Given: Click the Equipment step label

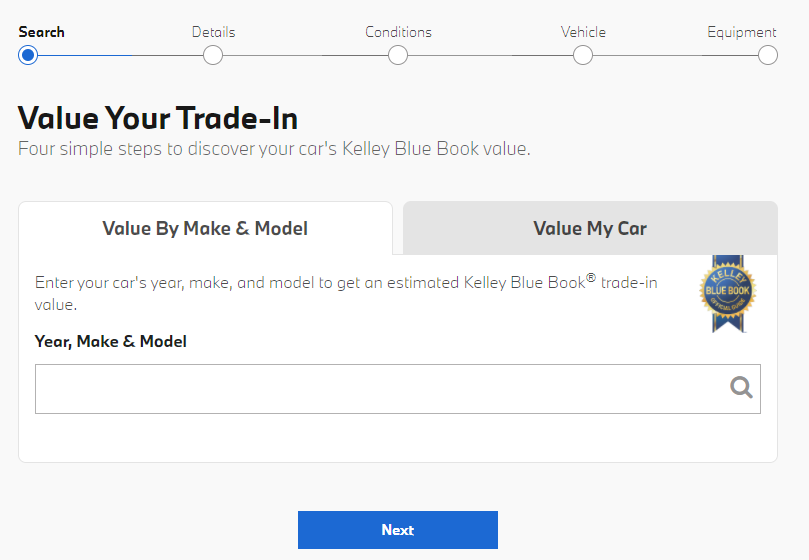Looking at the screenshot, I should tap(741, 33).
